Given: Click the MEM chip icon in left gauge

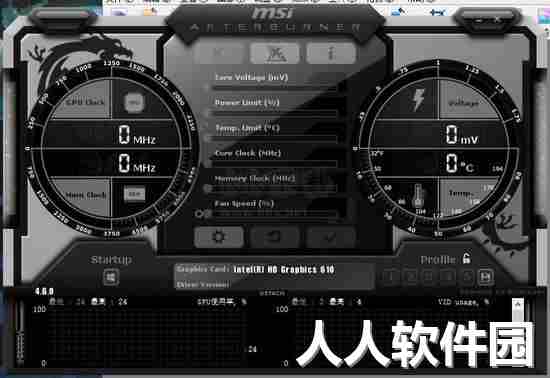Looking at the screenshot, I should [x=134, y=194].
